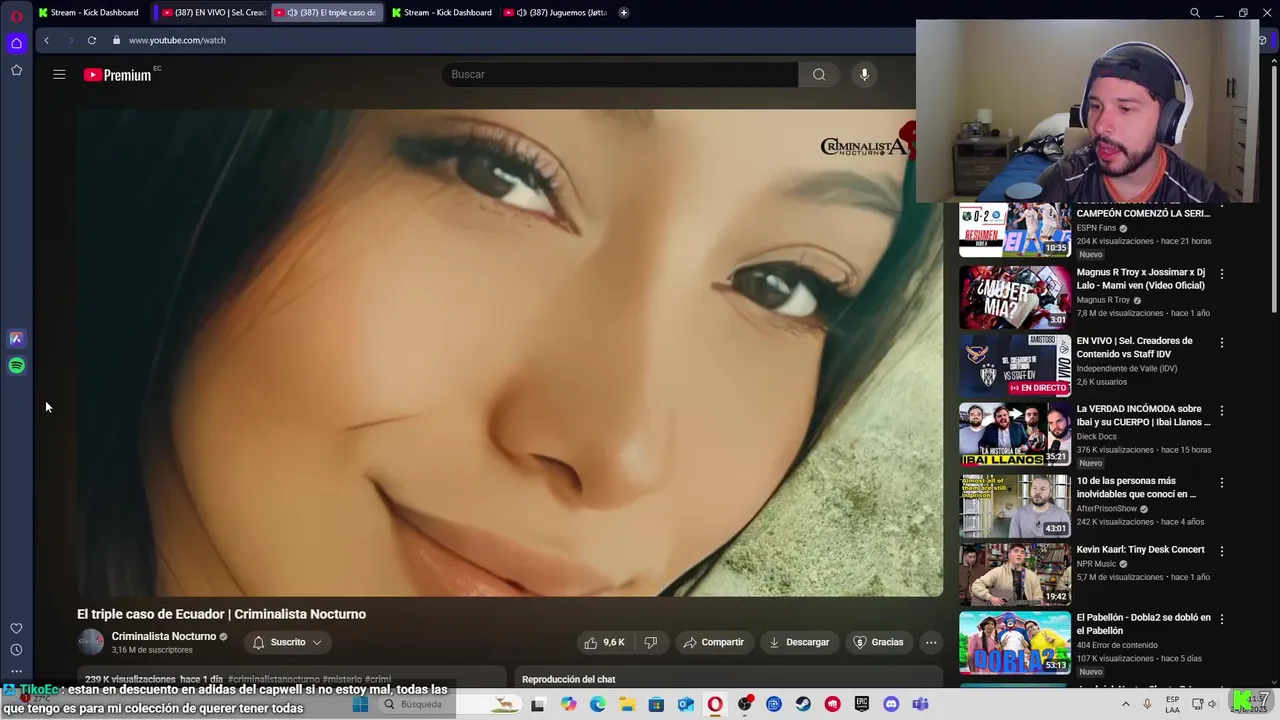Open EN VIVO Sel. Creadores vs Staff IDV

pyautogui.click(x=1015, y=366)
